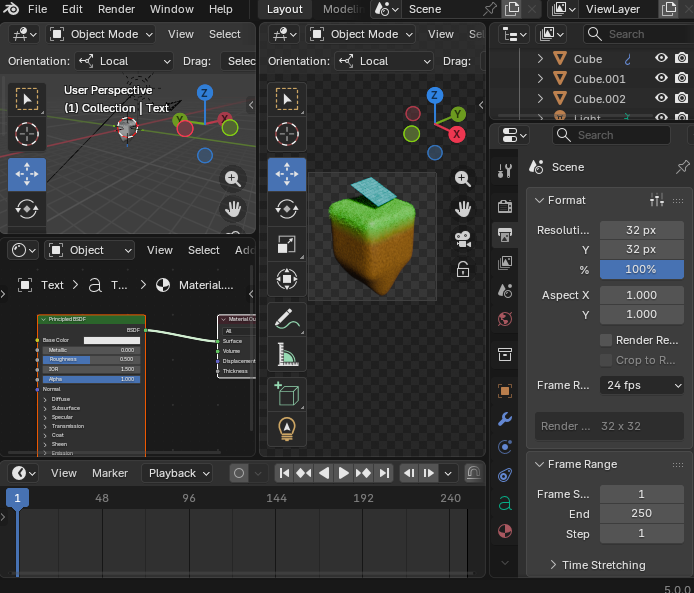Select the Annotate tool in render viewport

(287, 319)
